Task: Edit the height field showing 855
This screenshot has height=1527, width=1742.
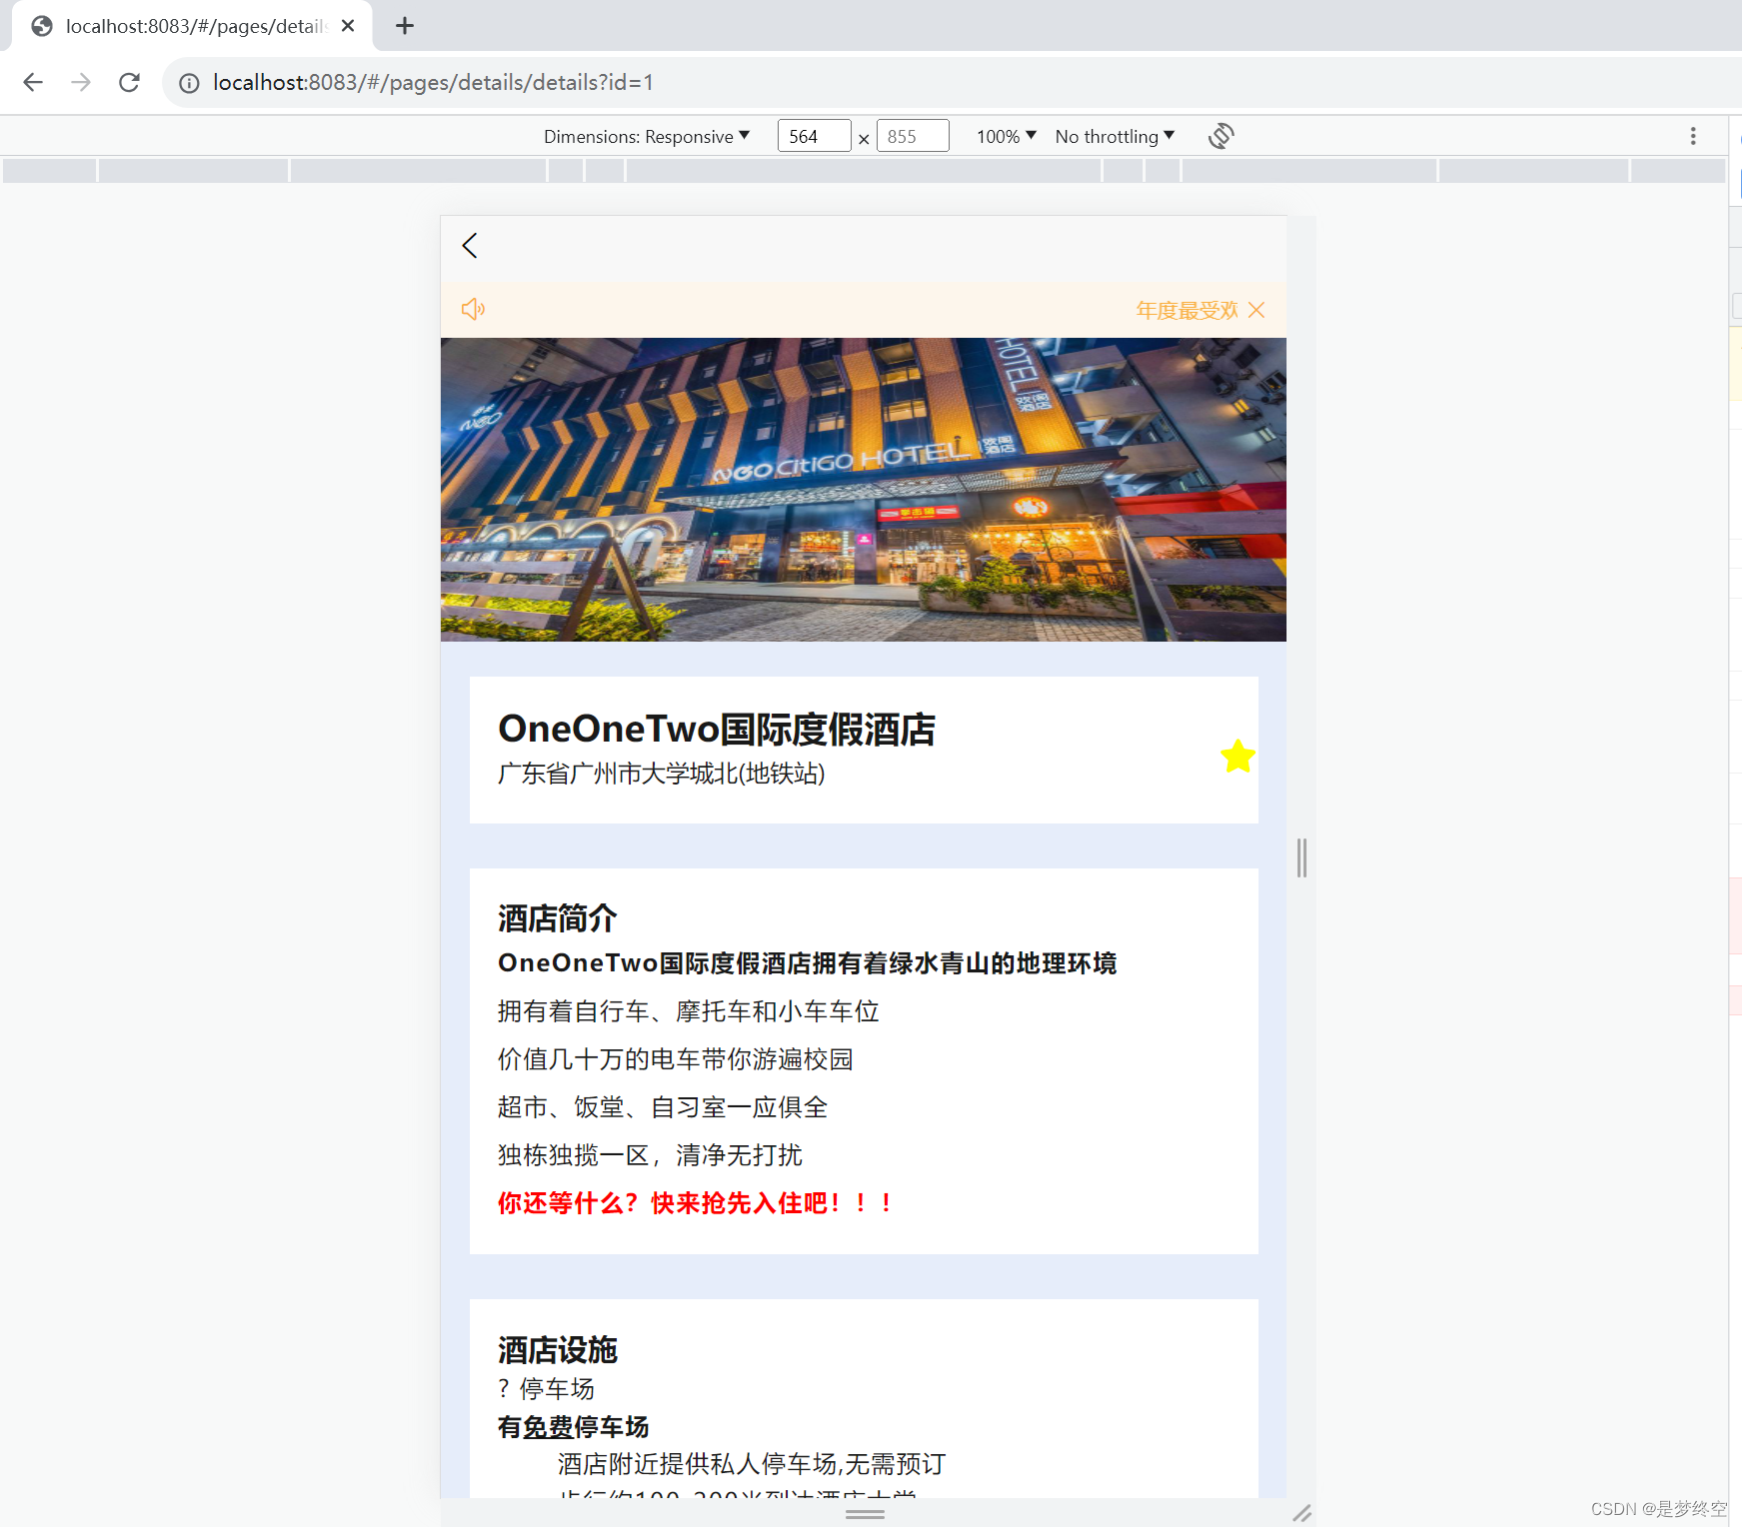Action: click(912, 136)
